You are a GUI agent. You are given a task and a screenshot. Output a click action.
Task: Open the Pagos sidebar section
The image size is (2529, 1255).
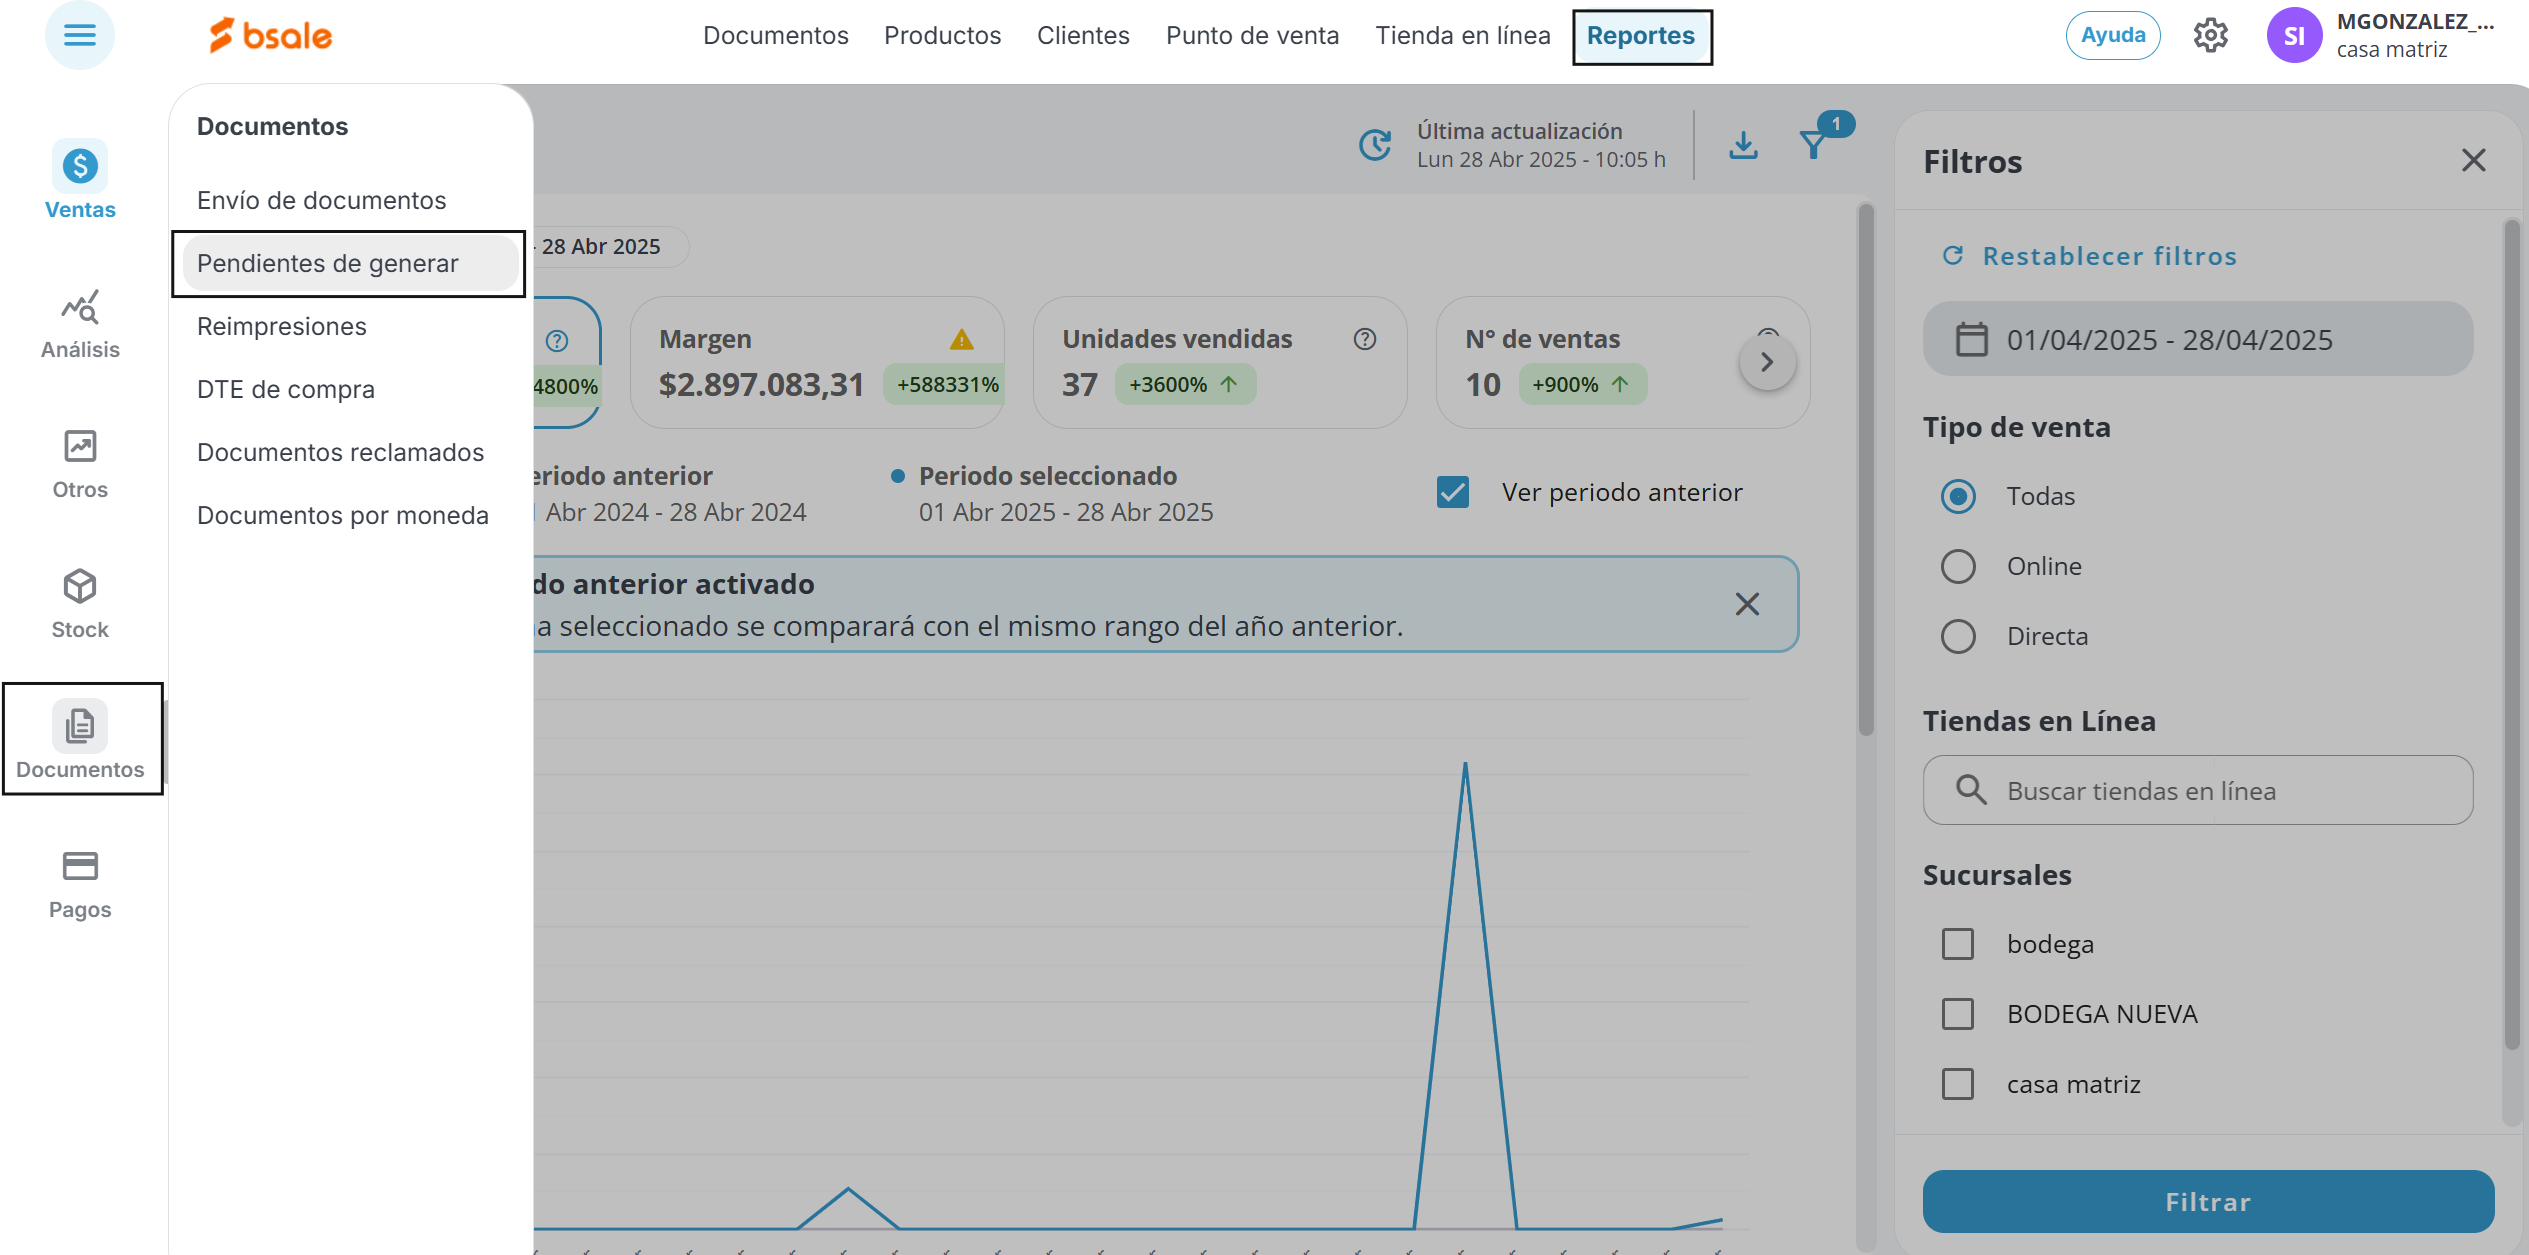(80, 883)
